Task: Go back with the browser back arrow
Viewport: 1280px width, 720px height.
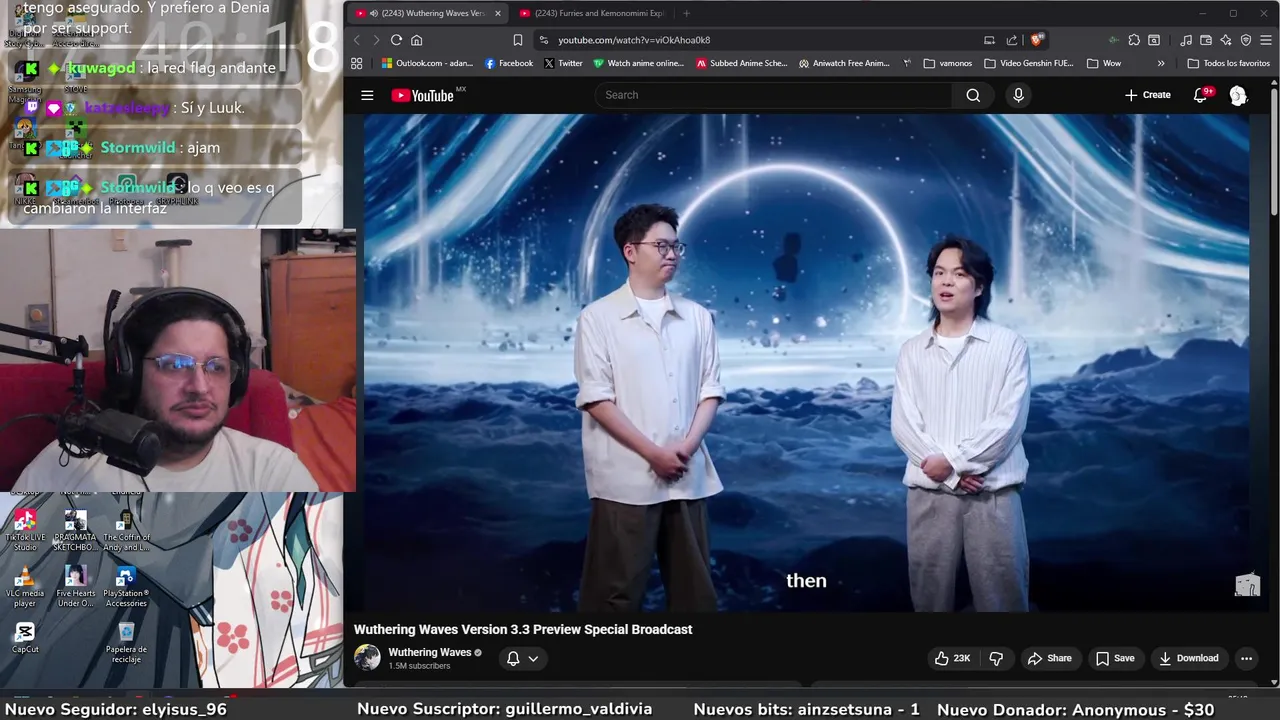Action: [356, 40]
